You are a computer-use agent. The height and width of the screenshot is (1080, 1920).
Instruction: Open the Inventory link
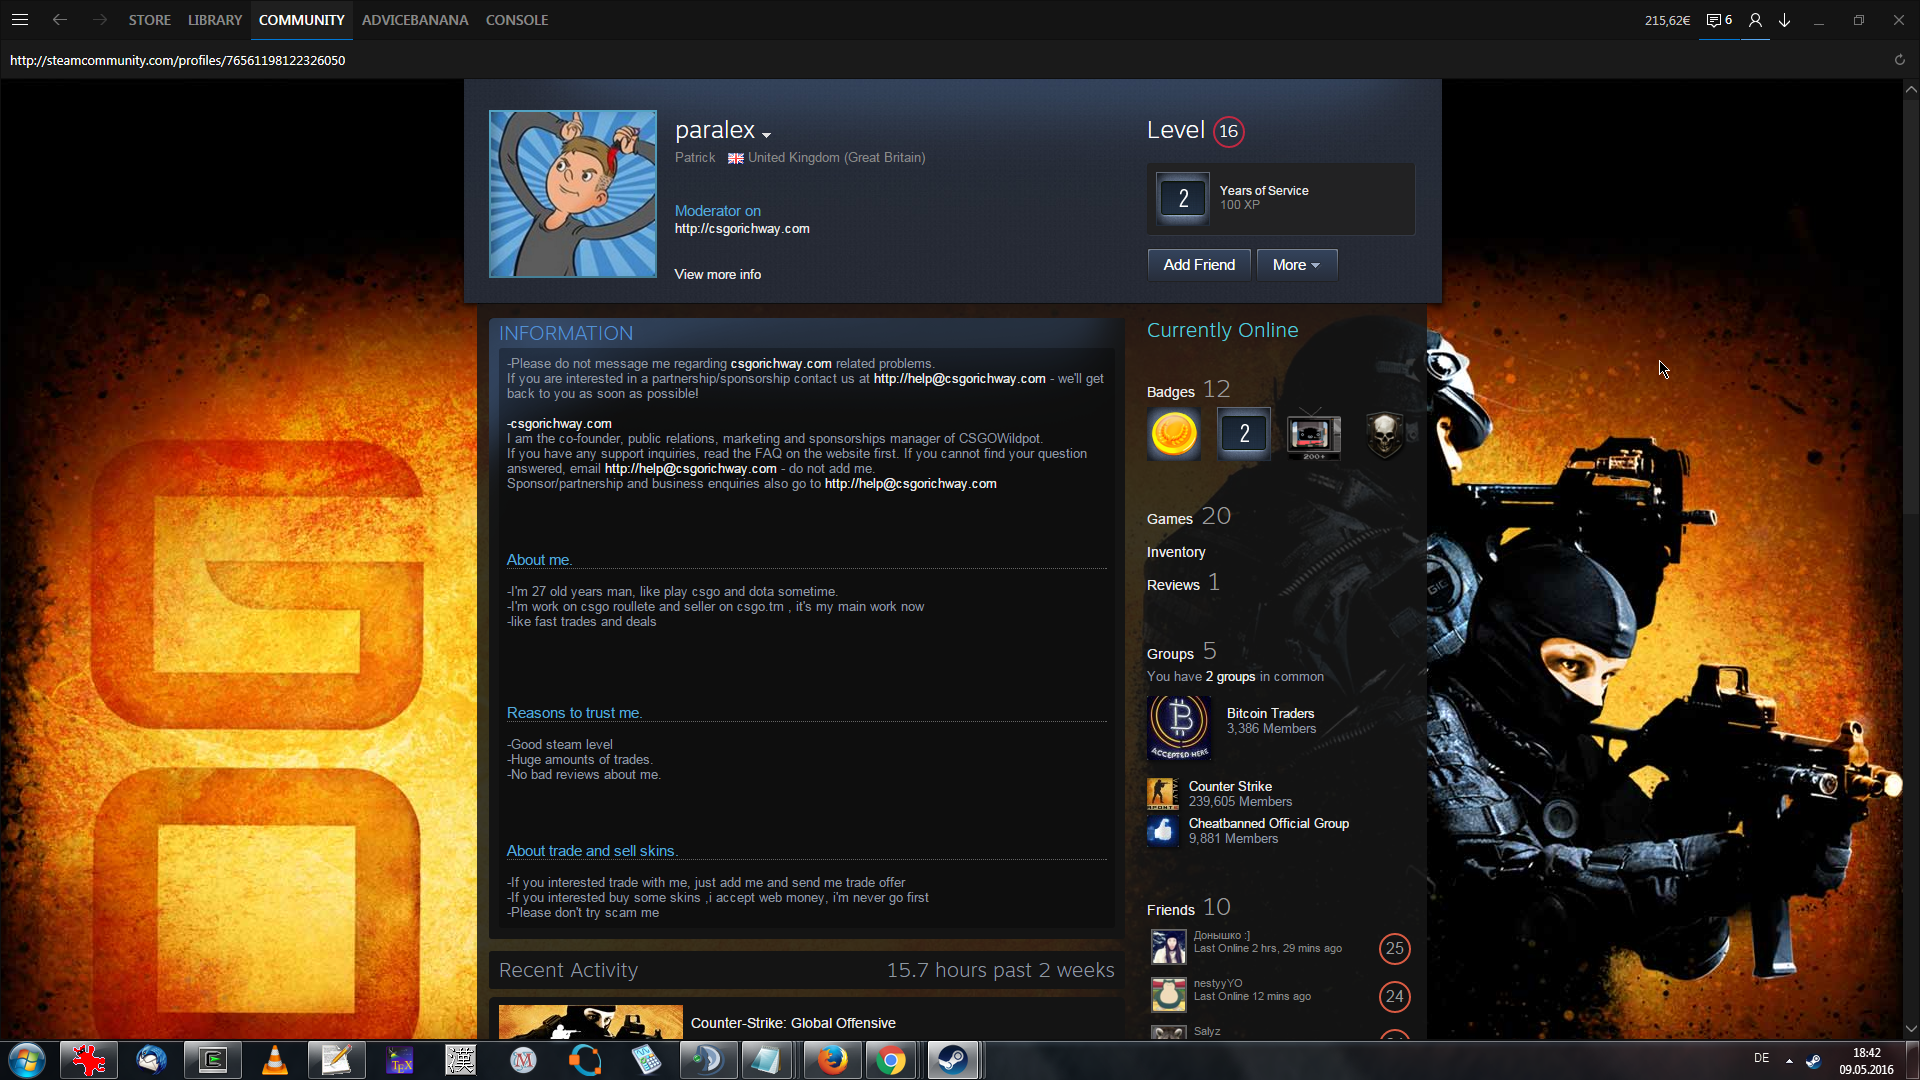coord(1175,552)
